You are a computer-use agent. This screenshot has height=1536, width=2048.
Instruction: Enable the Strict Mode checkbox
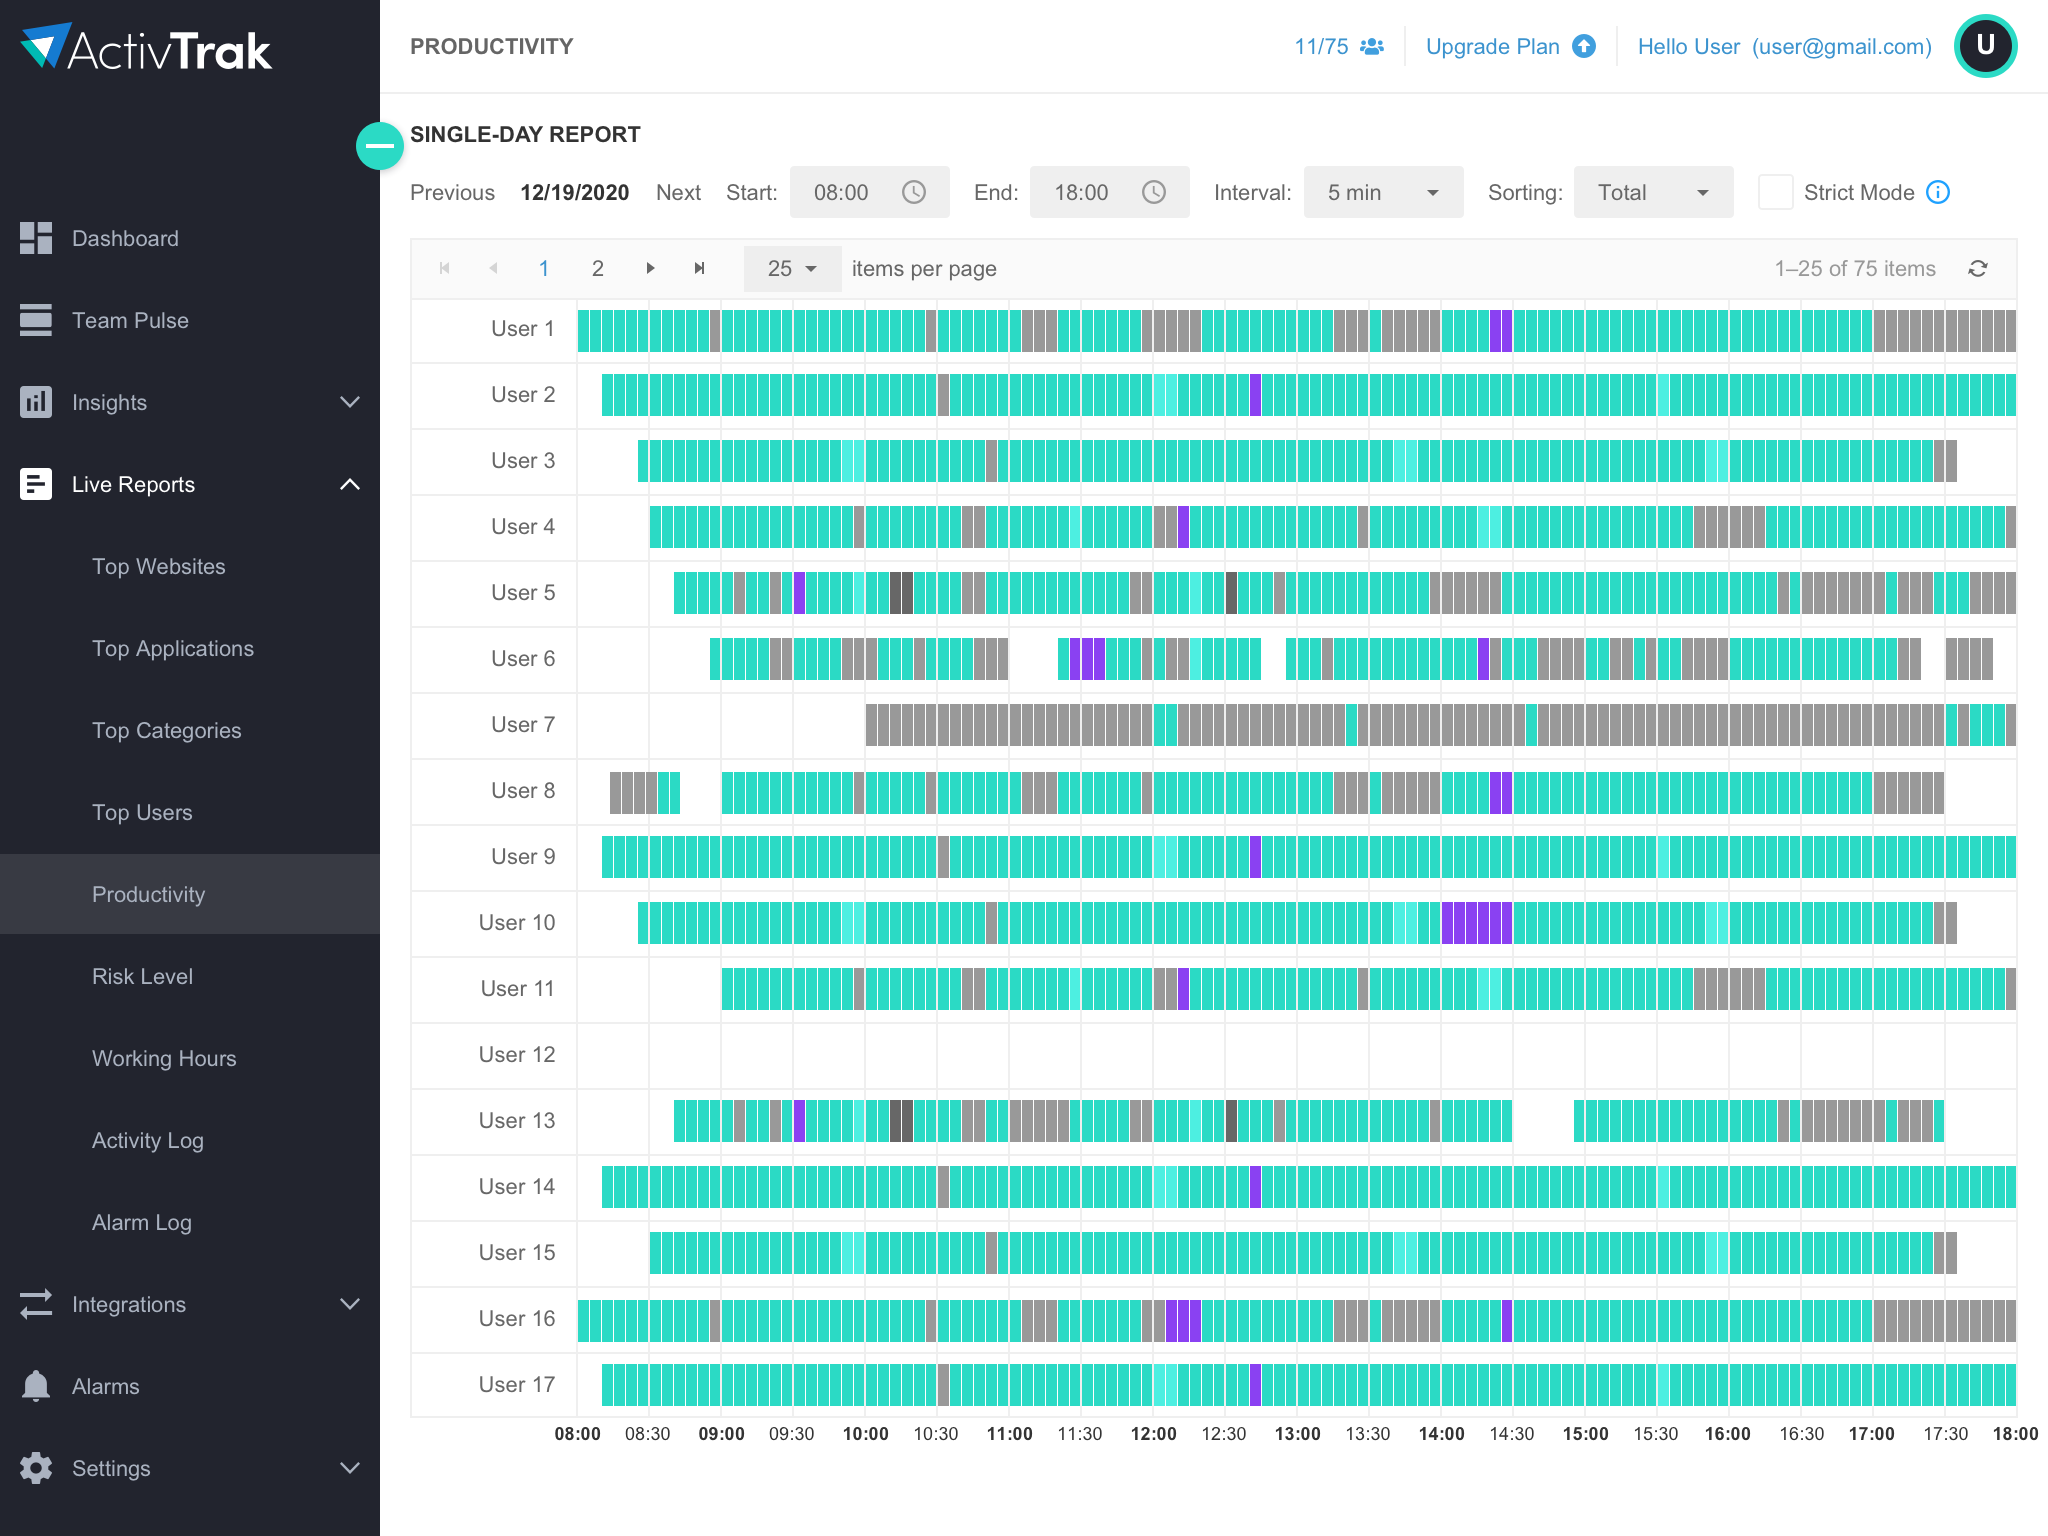[x=1776, y=192]
